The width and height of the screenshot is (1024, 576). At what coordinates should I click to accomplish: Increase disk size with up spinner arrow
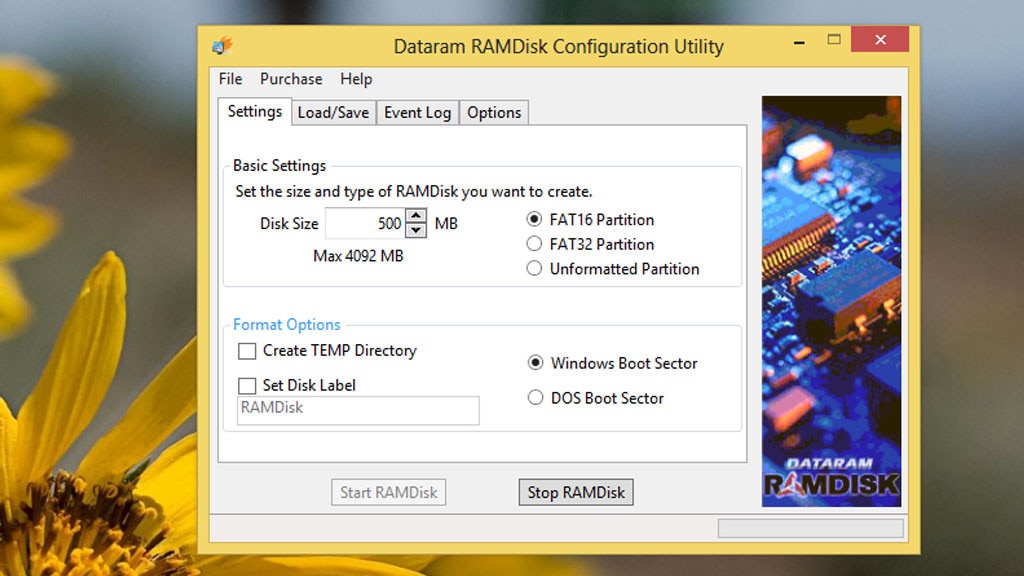tap(417, 216)
